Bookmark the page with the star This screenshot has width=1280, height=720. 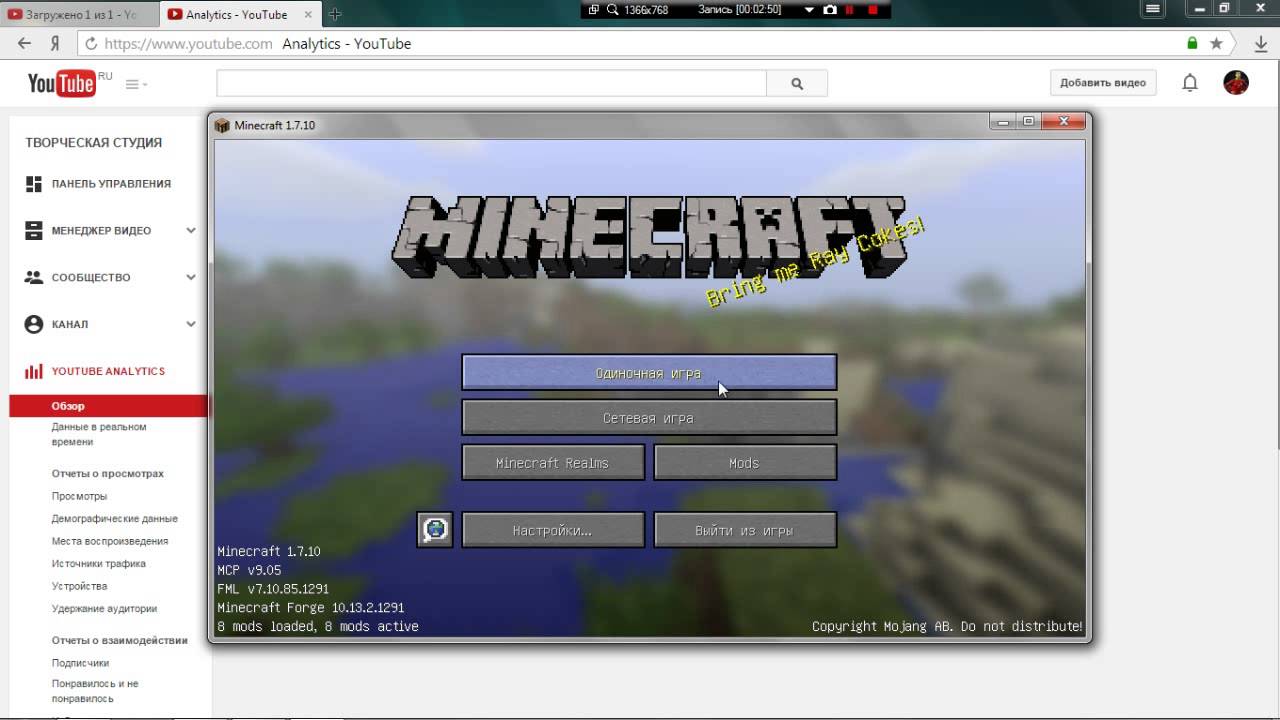pyautogui.click(x=1216, y=44)
